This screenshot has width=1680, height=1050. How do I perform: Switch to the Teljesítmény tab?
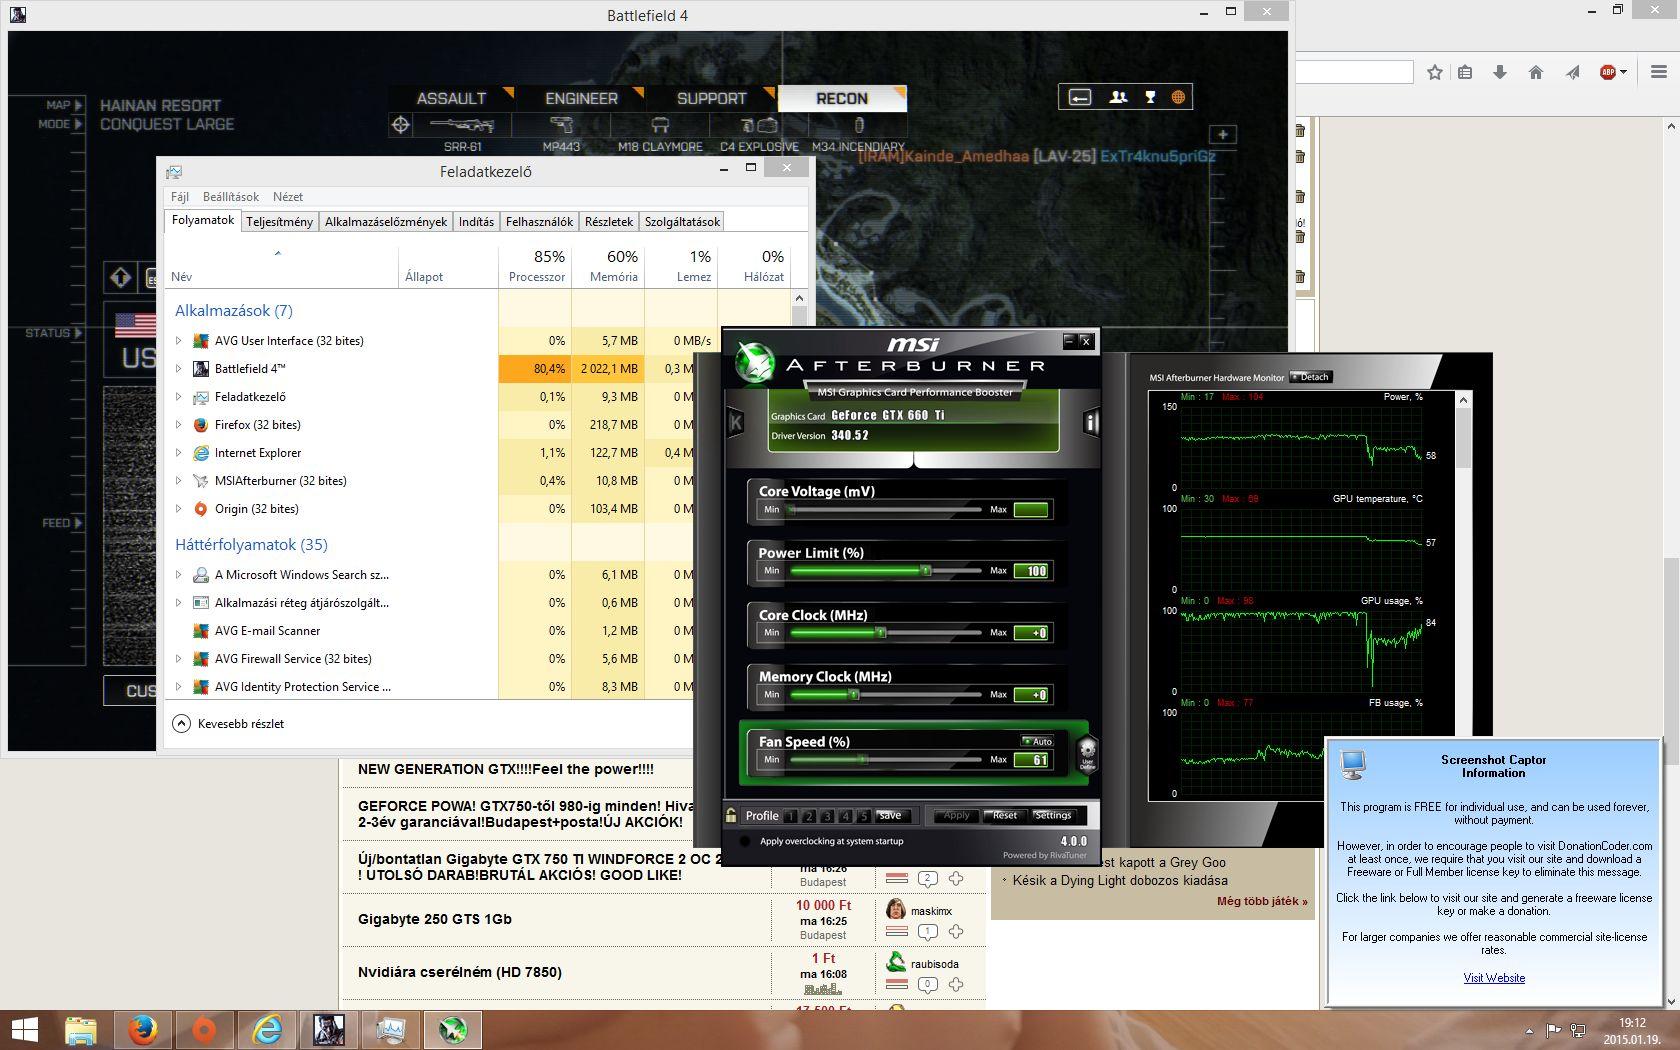point(279,222)
